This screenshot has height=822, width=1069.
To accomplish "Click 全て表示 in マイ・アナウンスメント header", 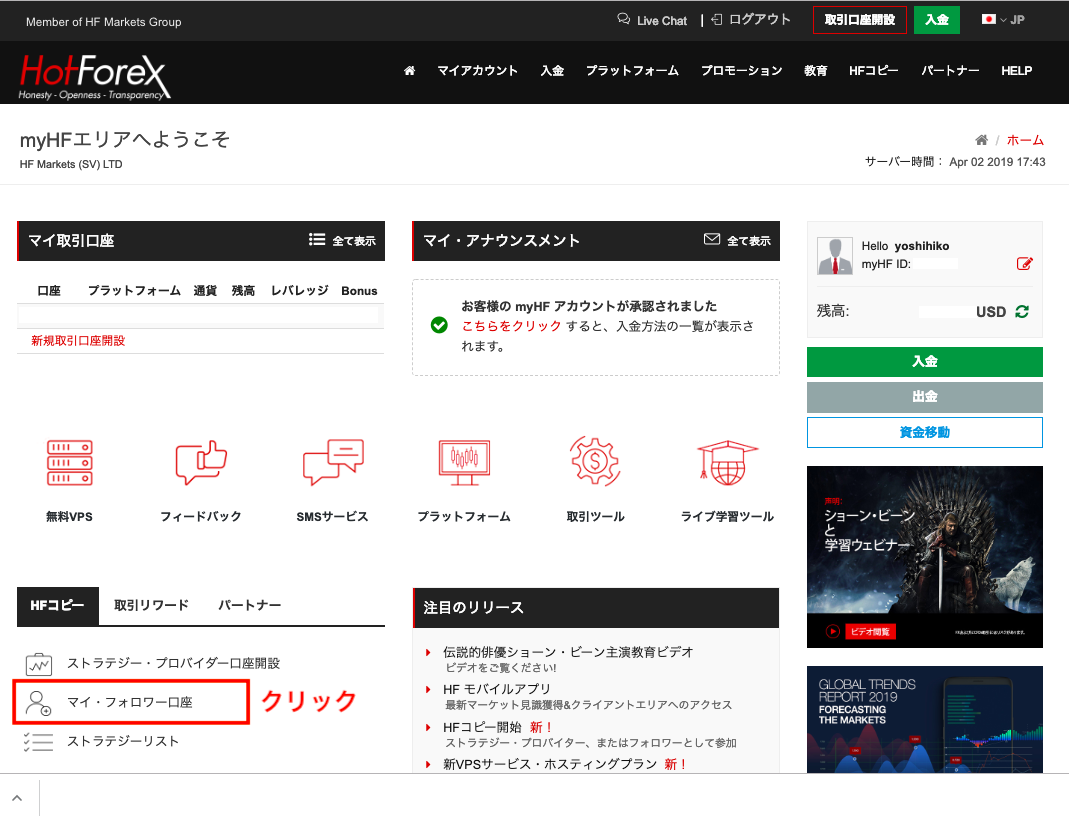I will point(749,241).
